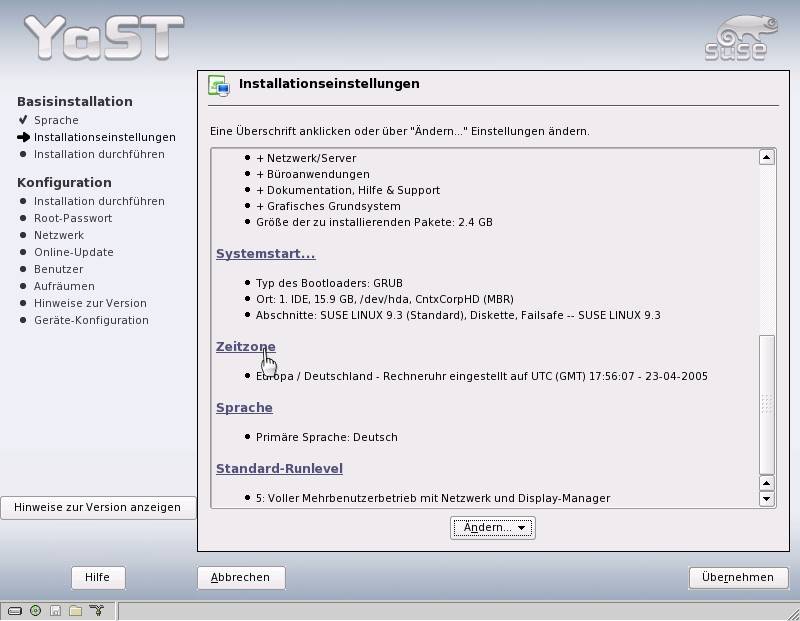This screenshot has height=621, width=800.
Task: Click the 'Europa / Deutschland' timezone line
Action: (x=482, y=377)
